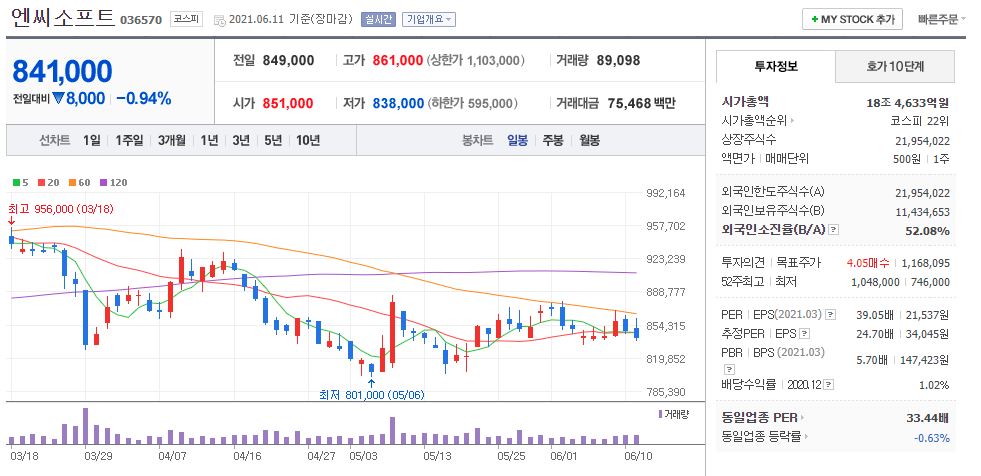This screenshot has height=476, width=981.
Task: Click the 고가 value 861,000
Action: coord(397,61)
